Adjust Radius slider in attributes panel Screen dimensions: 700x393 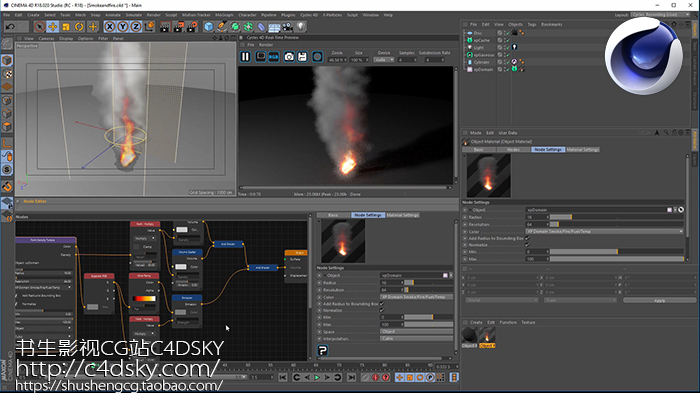tap(616, 217)
